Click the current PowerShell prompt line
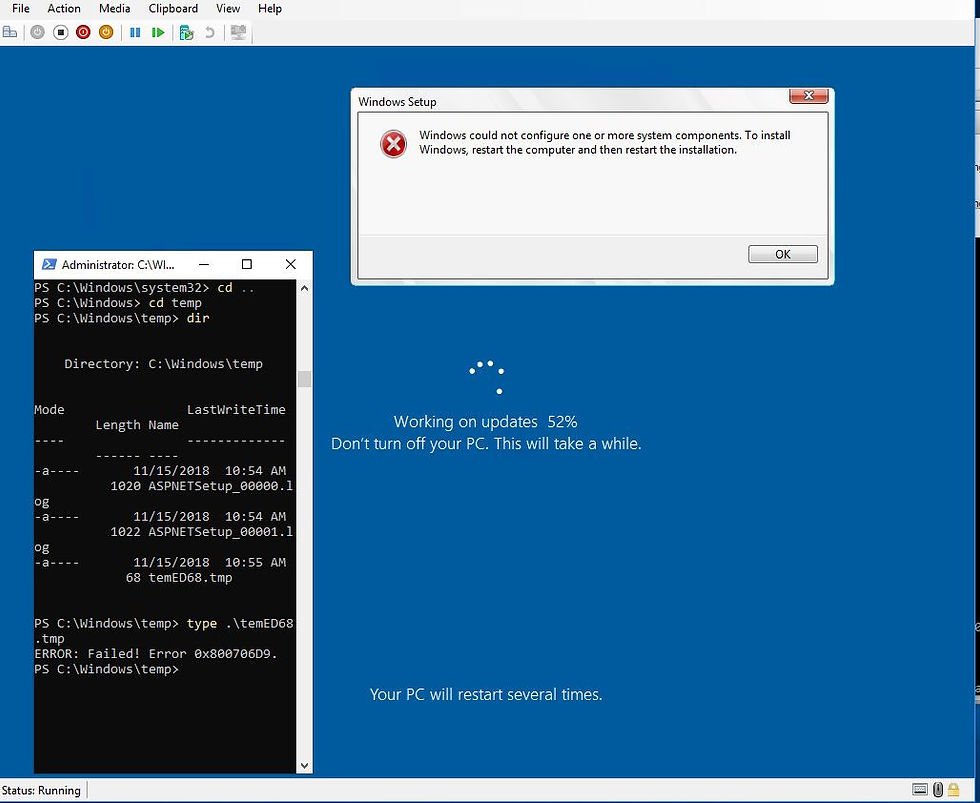 pyautogui.click(x=106, y=669)
